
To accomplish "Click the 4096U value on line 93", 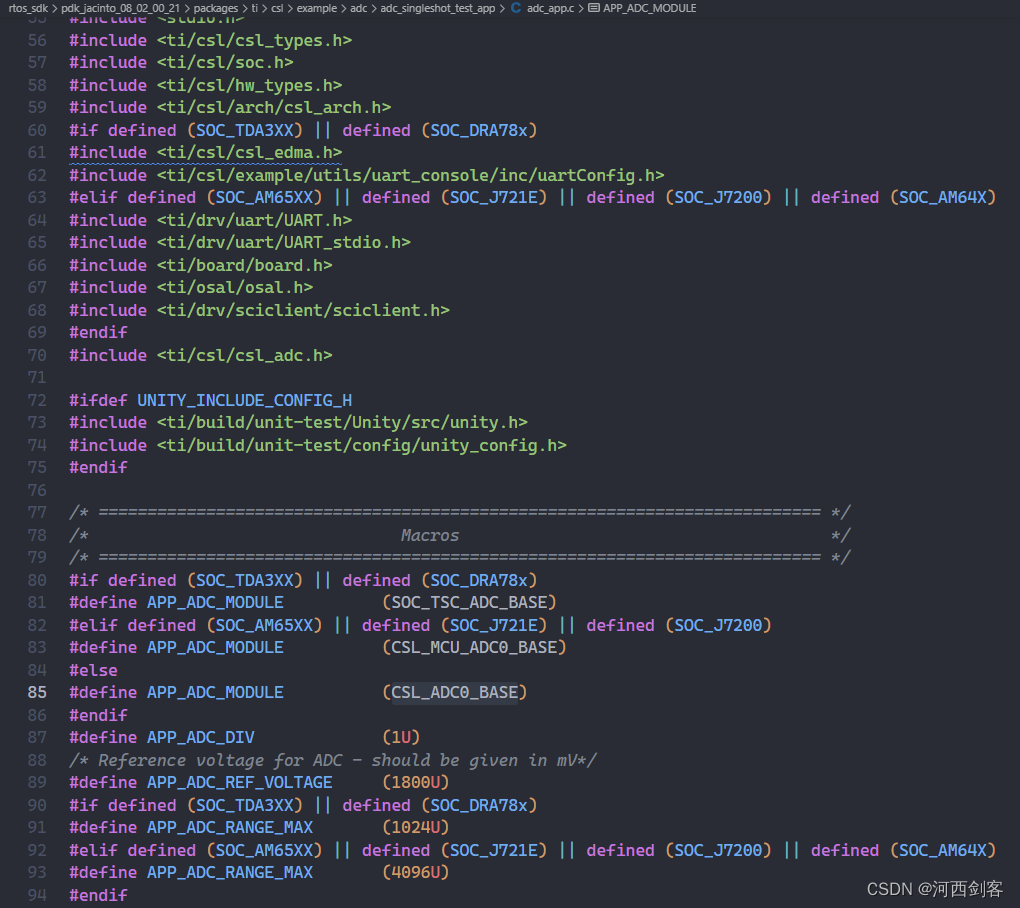I will pos(416,872).
